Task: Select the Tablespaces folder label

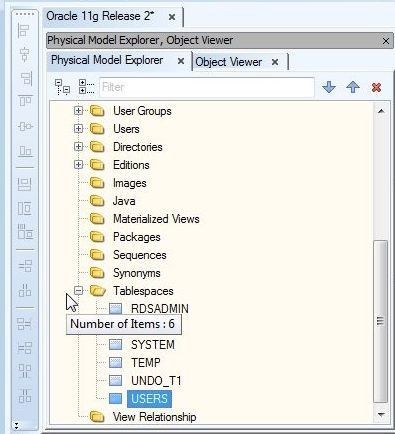Action: pyautogui.click(x=143, y=291)
